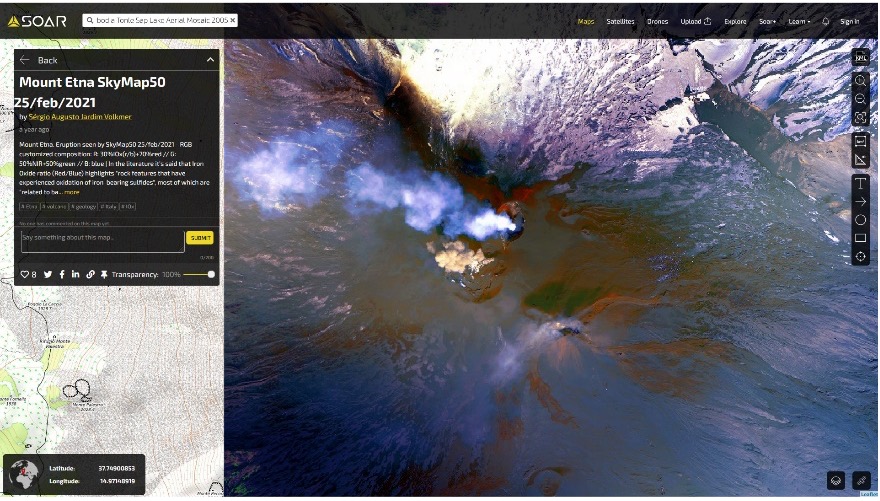Image resolution: width=880 pixels, height=501 pixels.
Task: Expand the description with 'more' link
Action: click(72, 191)
